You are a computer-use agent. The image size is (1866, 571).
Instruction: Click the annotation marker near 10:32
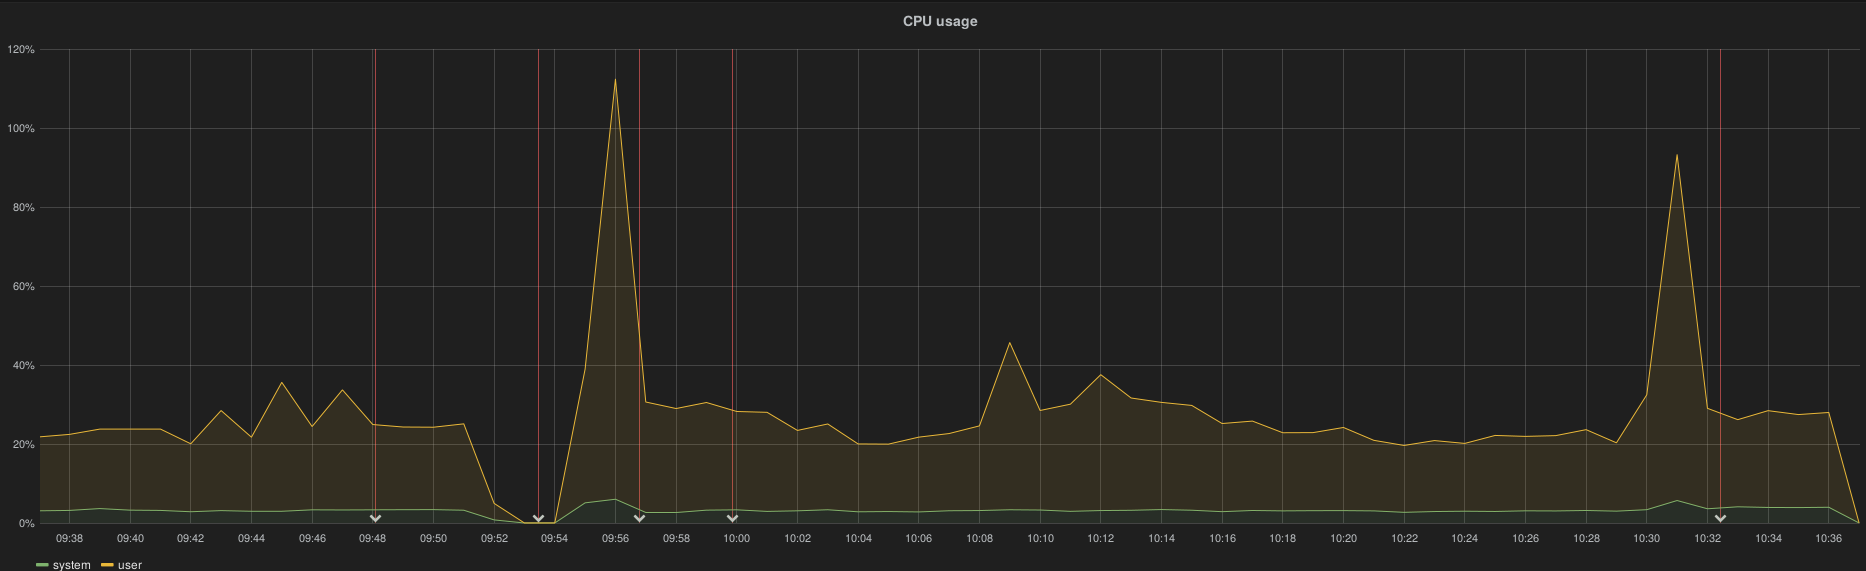(1720, 518)
